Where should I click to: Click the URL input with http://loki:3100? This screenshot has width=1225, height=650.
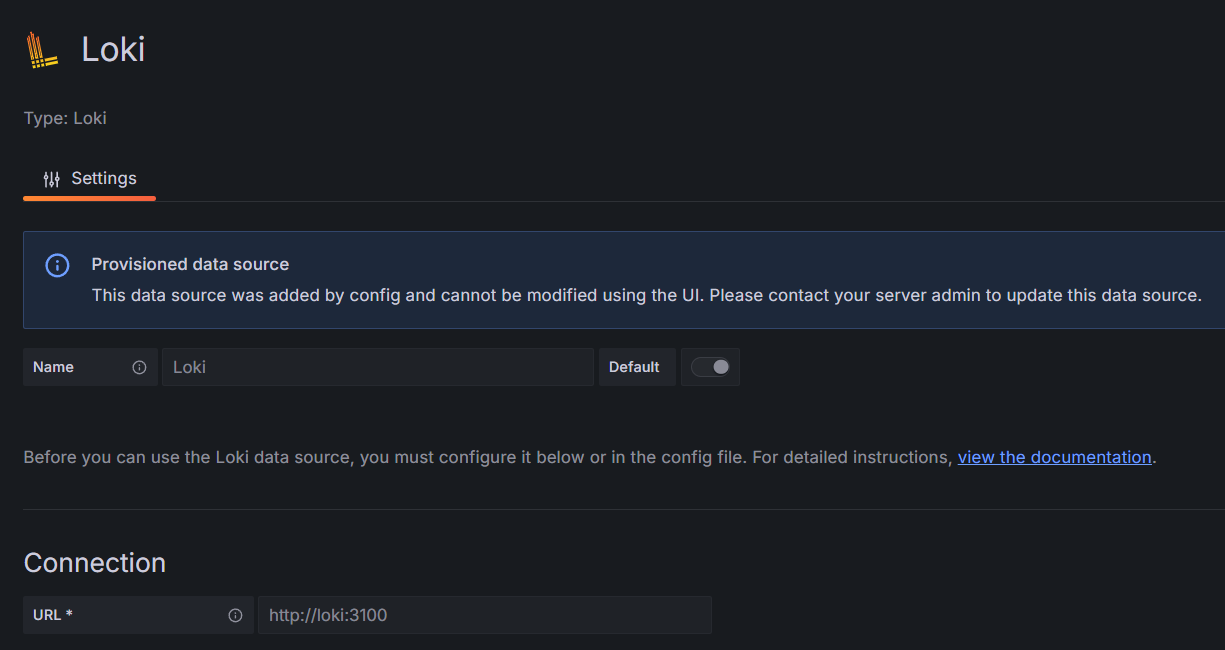(x=485, y=615)
